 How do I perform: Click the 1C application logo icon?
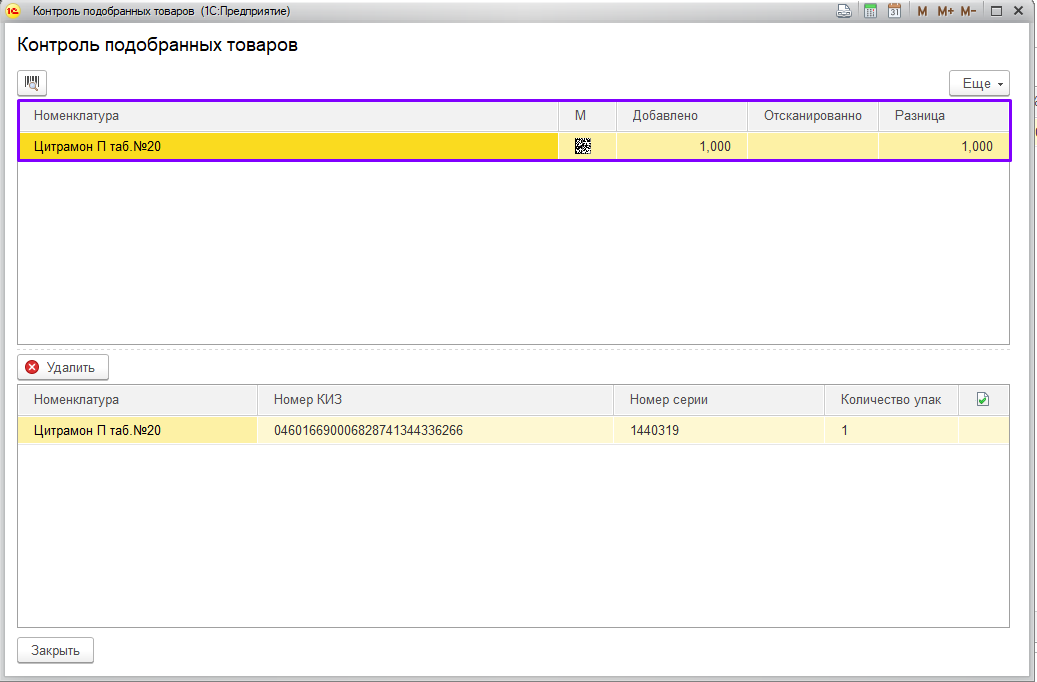(x=14, y=11)
